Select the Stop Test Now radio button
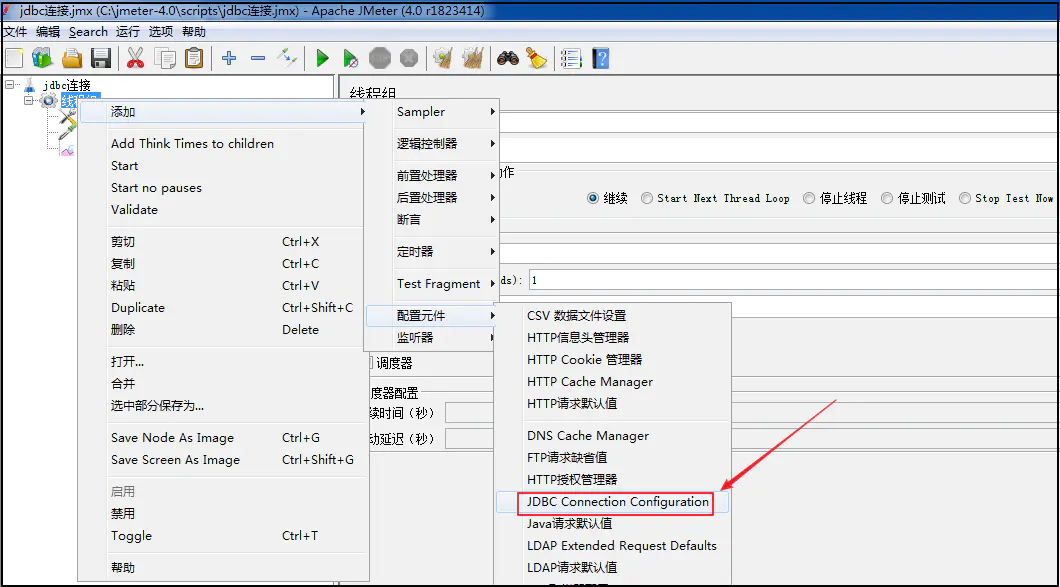Screen dimensions: 1060x587 [964, 198]
